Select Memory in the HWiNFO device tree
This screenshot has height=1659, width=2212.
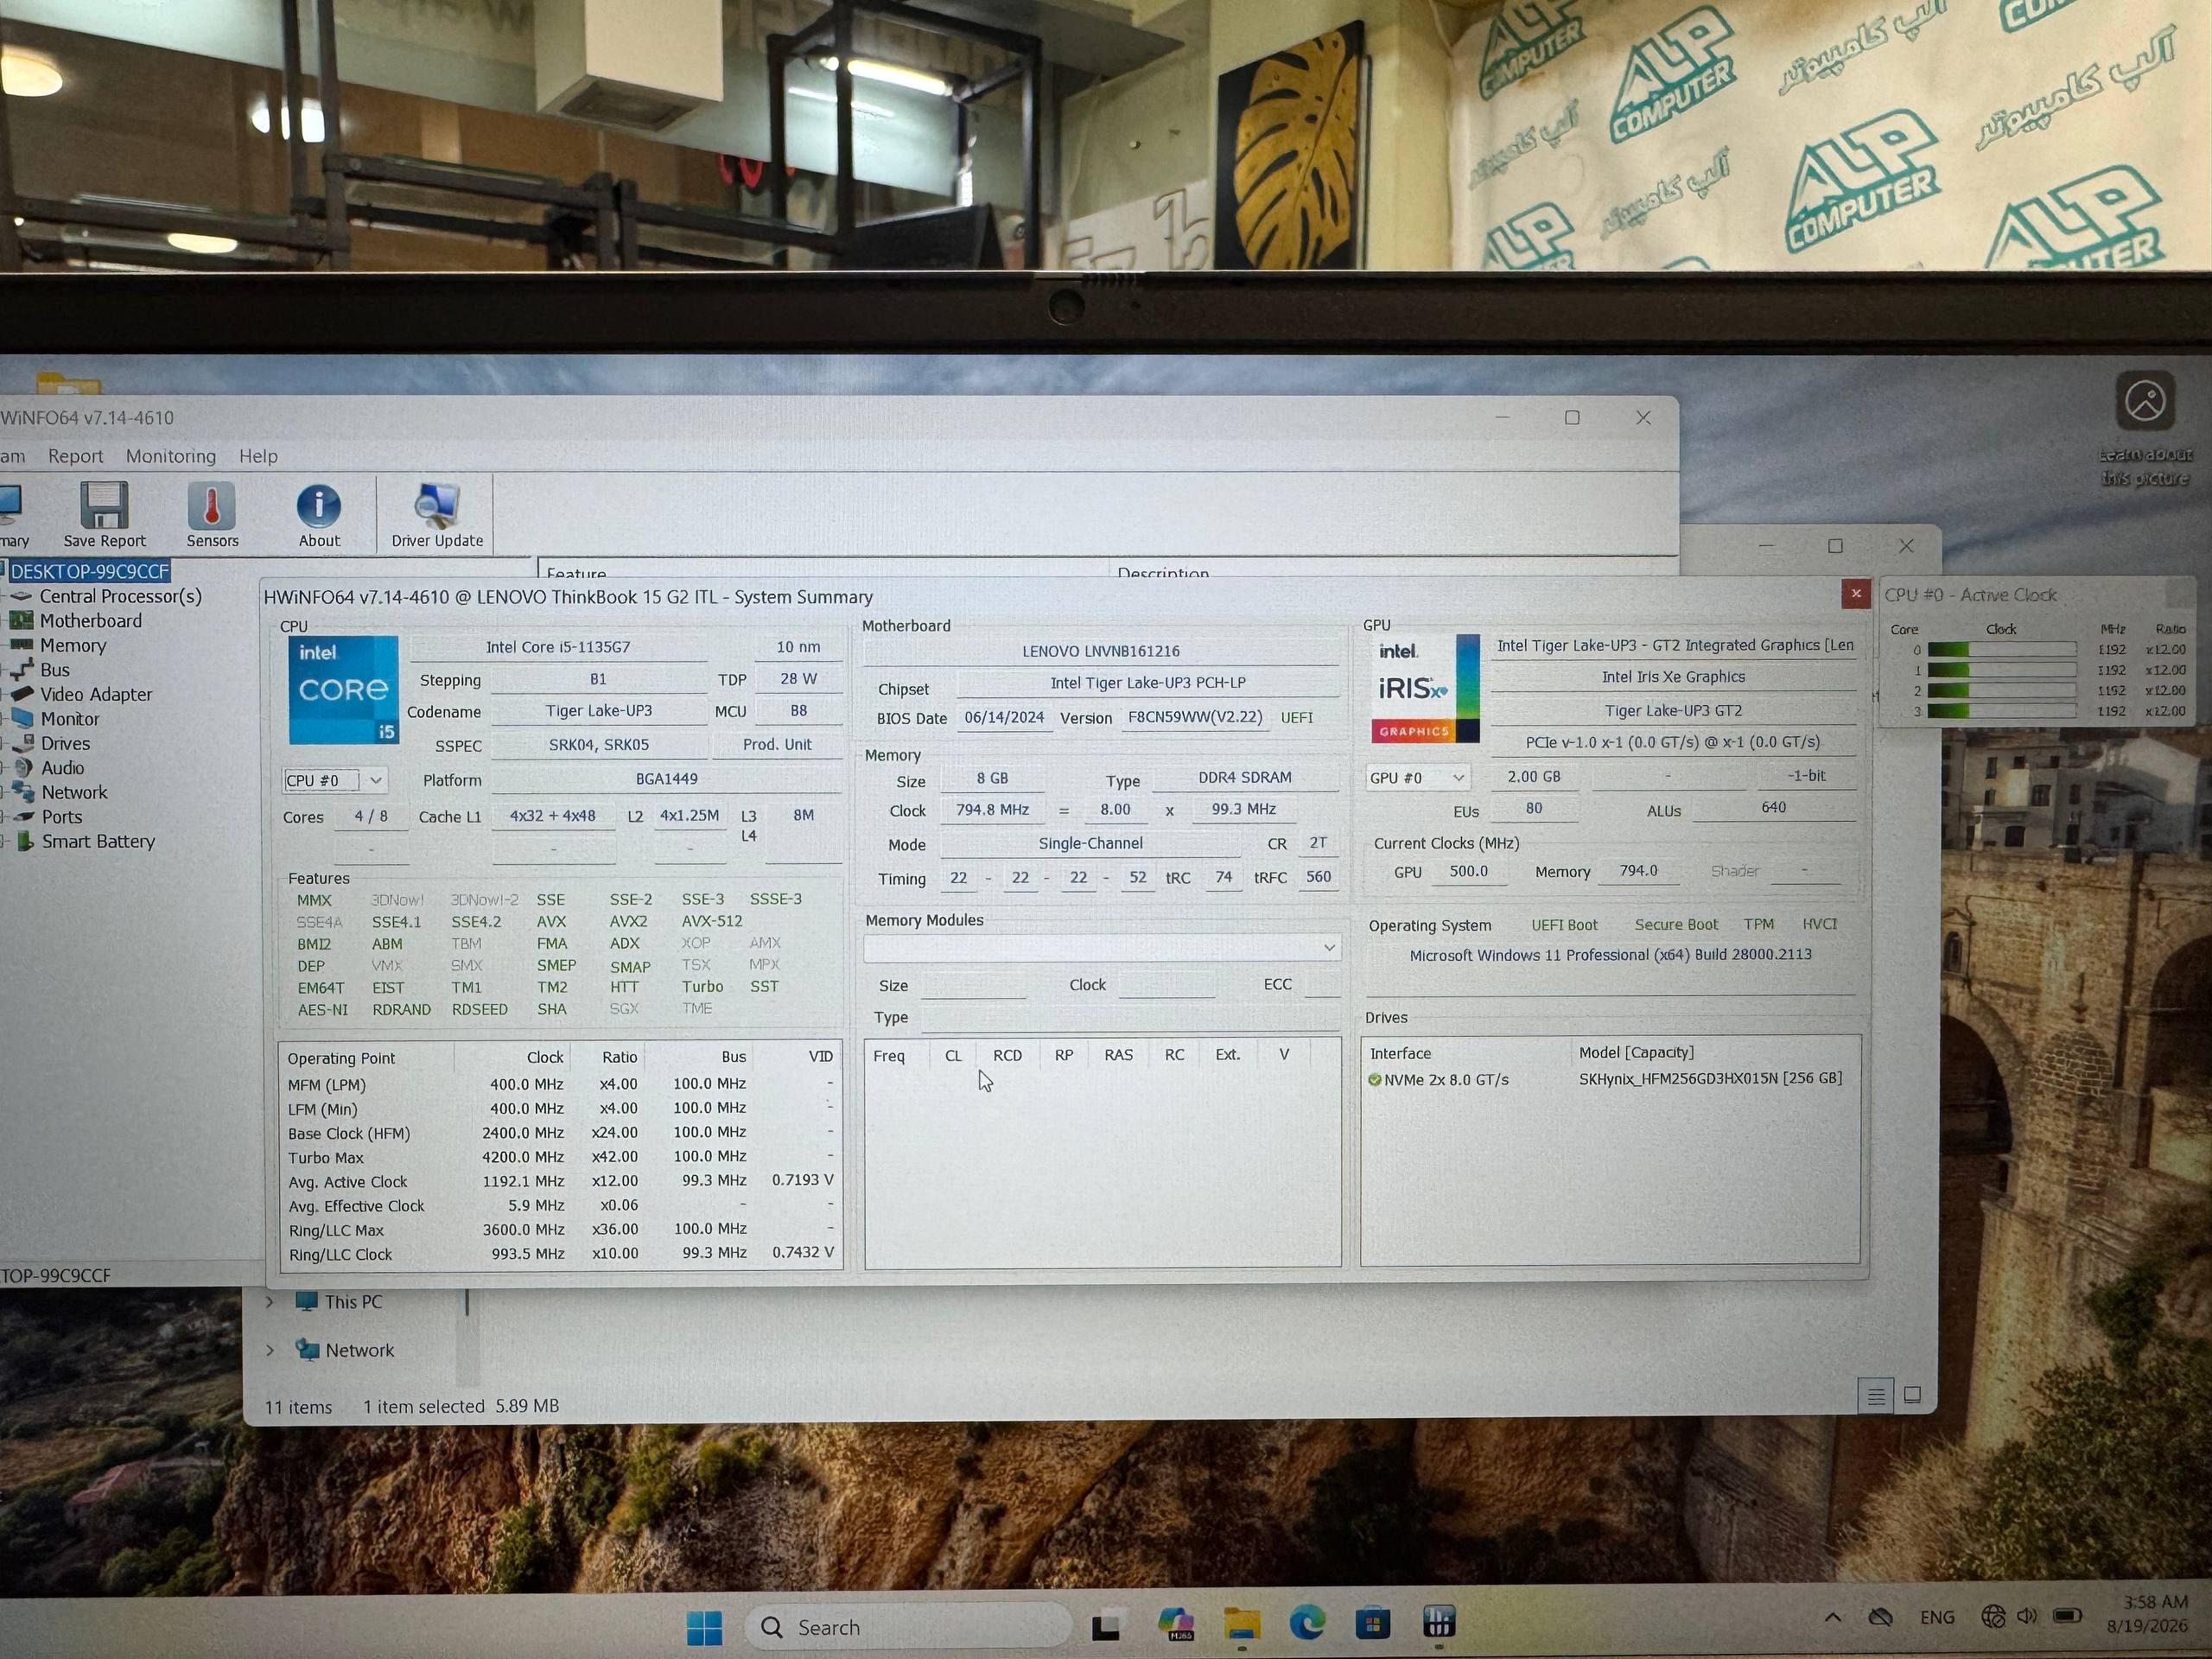click(x=73, y=646)
